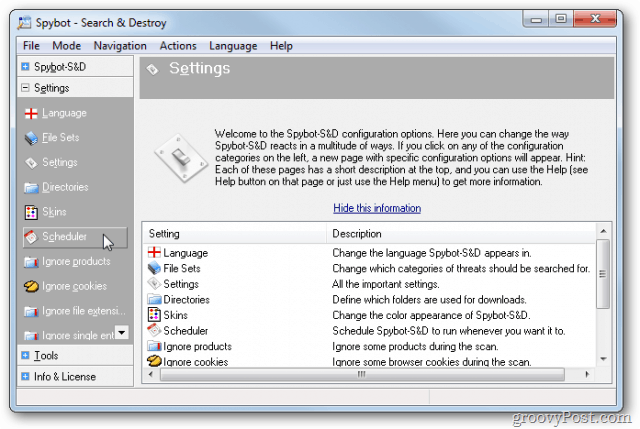Open the Mode menu
This screenshot has height=429, width=640.
67,46
